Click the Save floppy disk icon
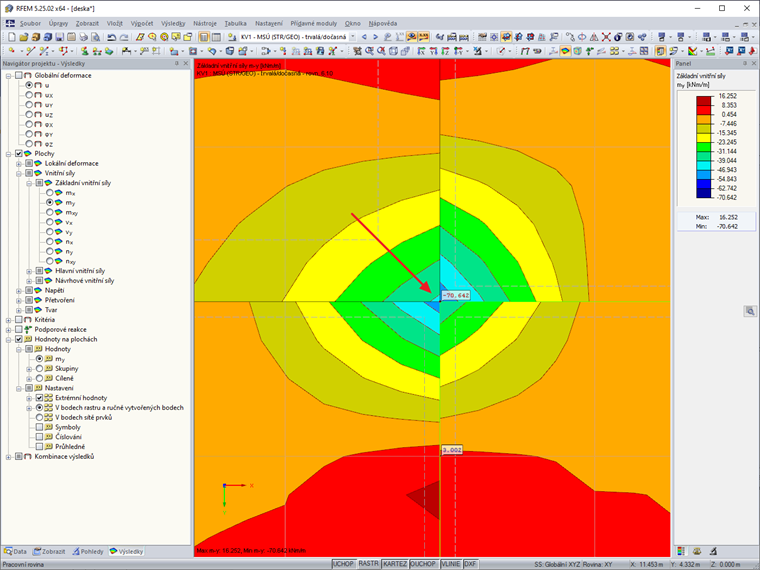This screenshot has width=760, height=570. [x=59, y=37]
